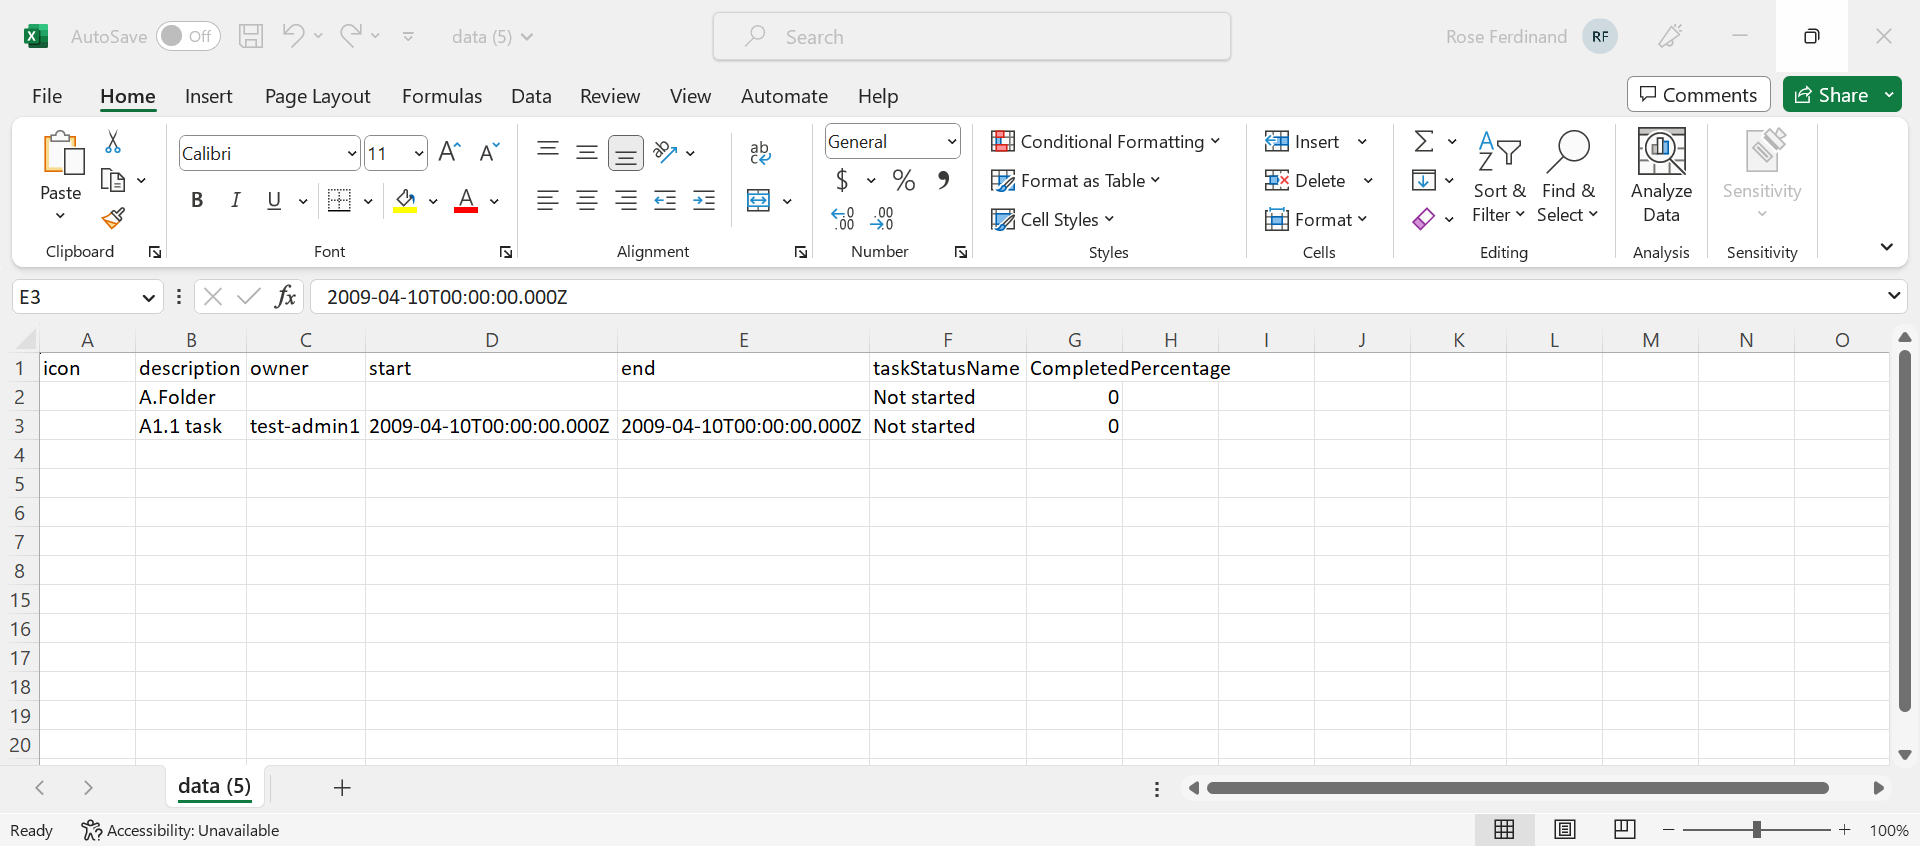Expand the General number format dropdown

[951, 142]
